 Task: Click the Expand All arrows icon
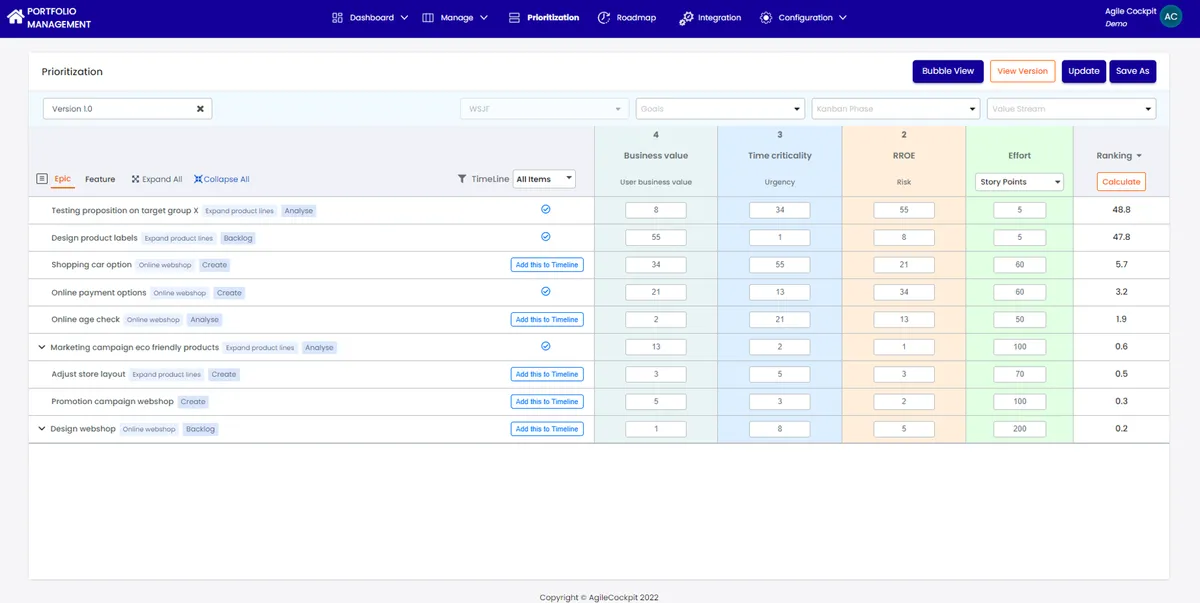point(135,179)
